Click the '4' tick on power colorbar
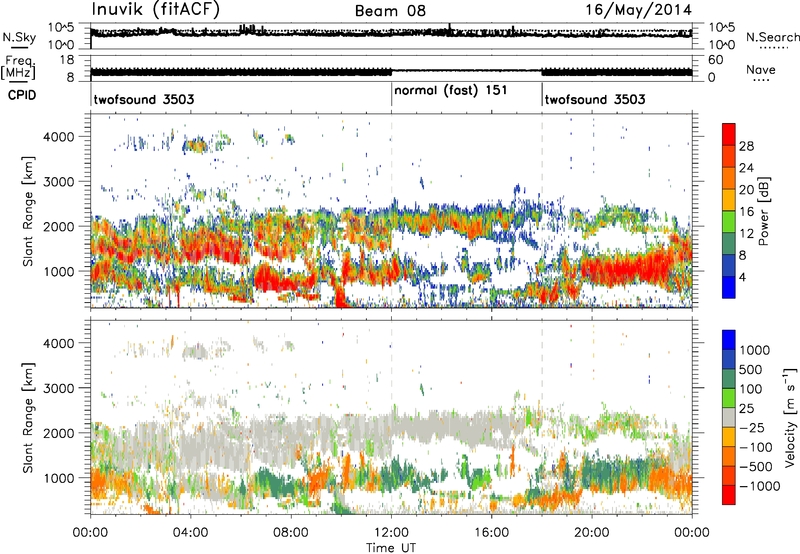Screen dimensions: 800x554 742,278
